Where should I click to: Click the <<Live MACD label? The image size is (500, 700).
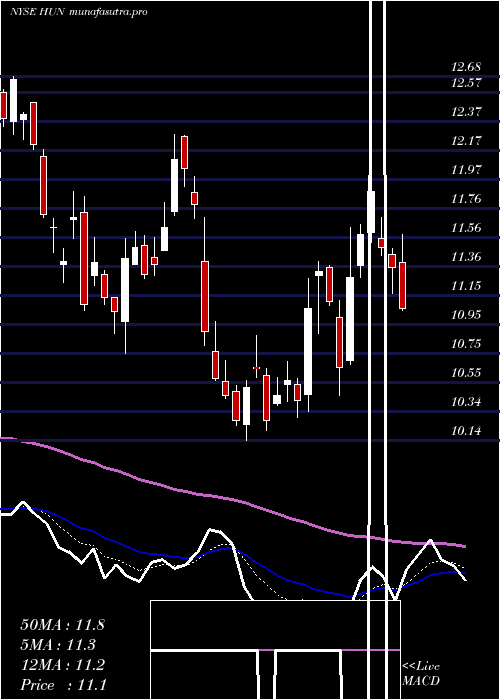(421, 673)
